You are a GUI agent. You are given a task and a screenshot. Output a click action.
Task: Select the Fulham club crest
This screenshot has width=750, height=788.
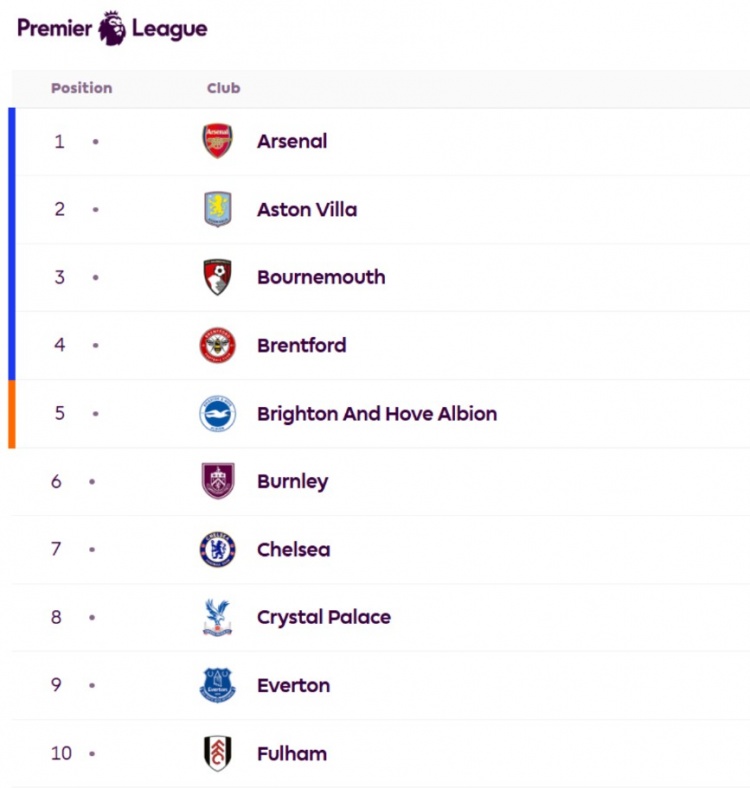(218, 753)
